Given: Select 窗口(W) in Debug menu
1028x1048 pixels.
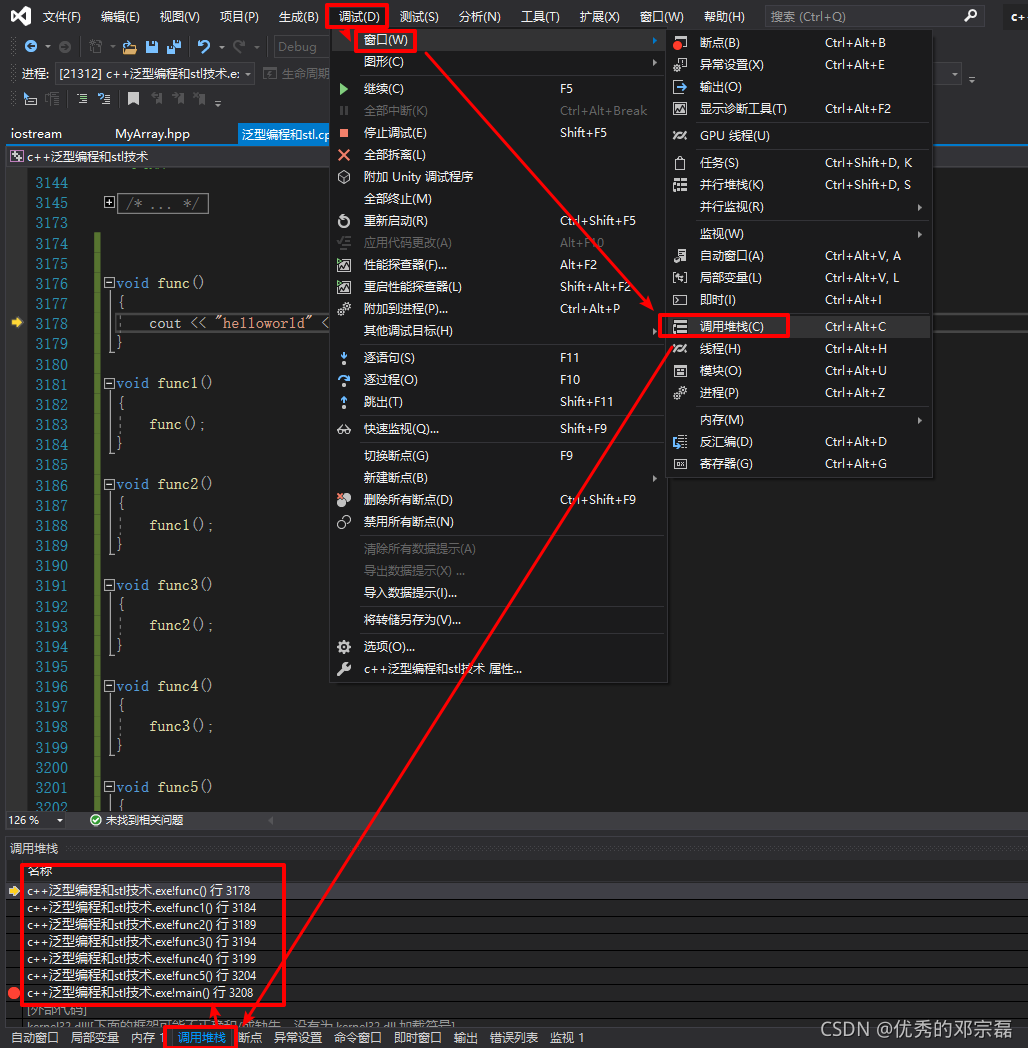Looking at the screenshot, I should [499, 40].
